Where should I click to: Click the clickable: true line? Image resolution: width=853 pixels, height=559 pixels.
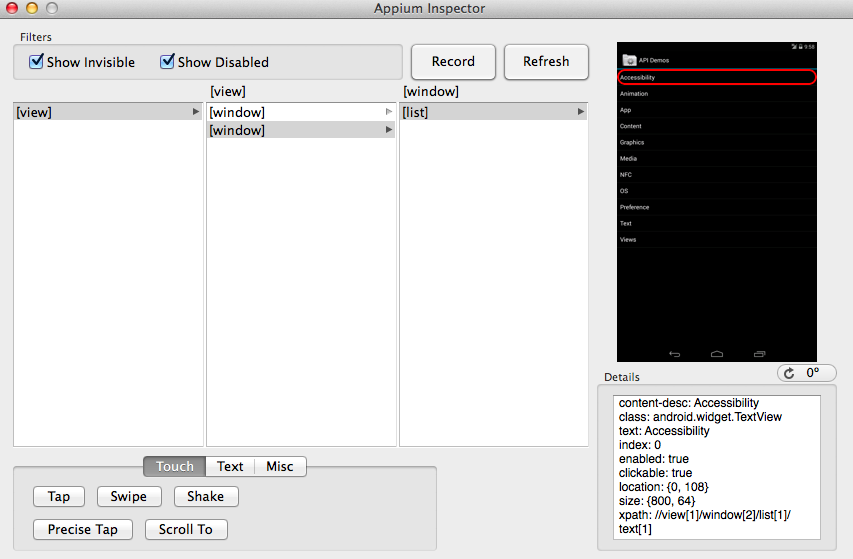tap(655, 473)
